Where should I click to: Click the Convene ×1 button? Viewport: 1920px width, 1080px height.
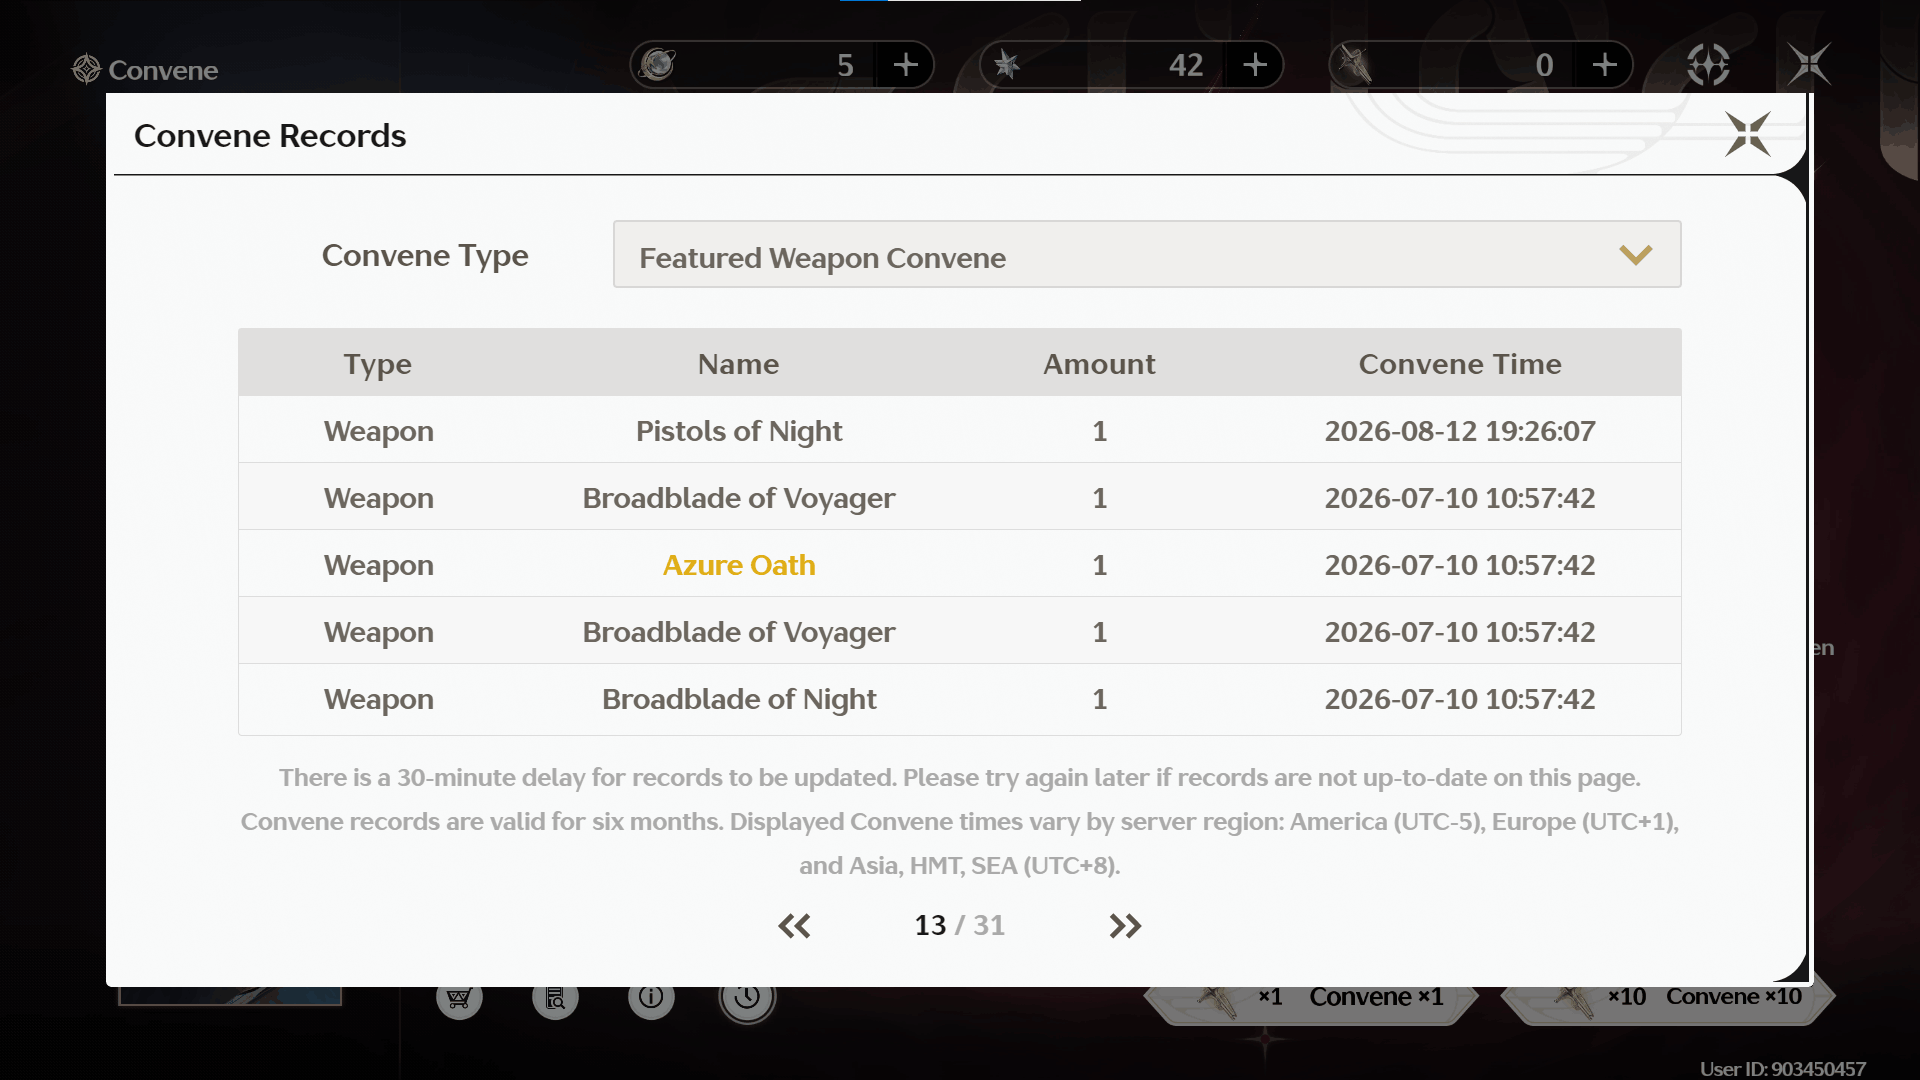tap(1310, 997)
